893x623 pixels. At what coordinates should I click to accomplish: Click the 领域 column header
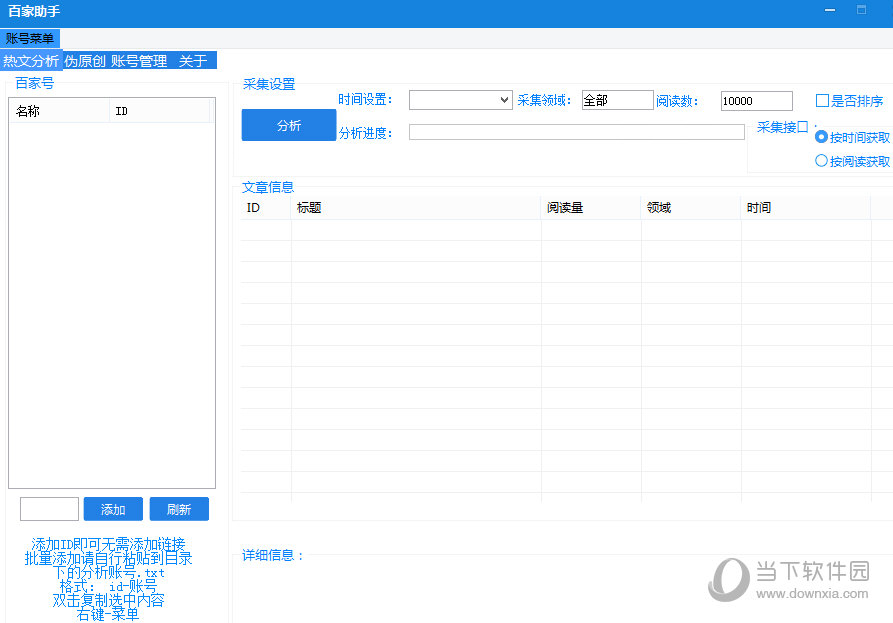(690, 208)
